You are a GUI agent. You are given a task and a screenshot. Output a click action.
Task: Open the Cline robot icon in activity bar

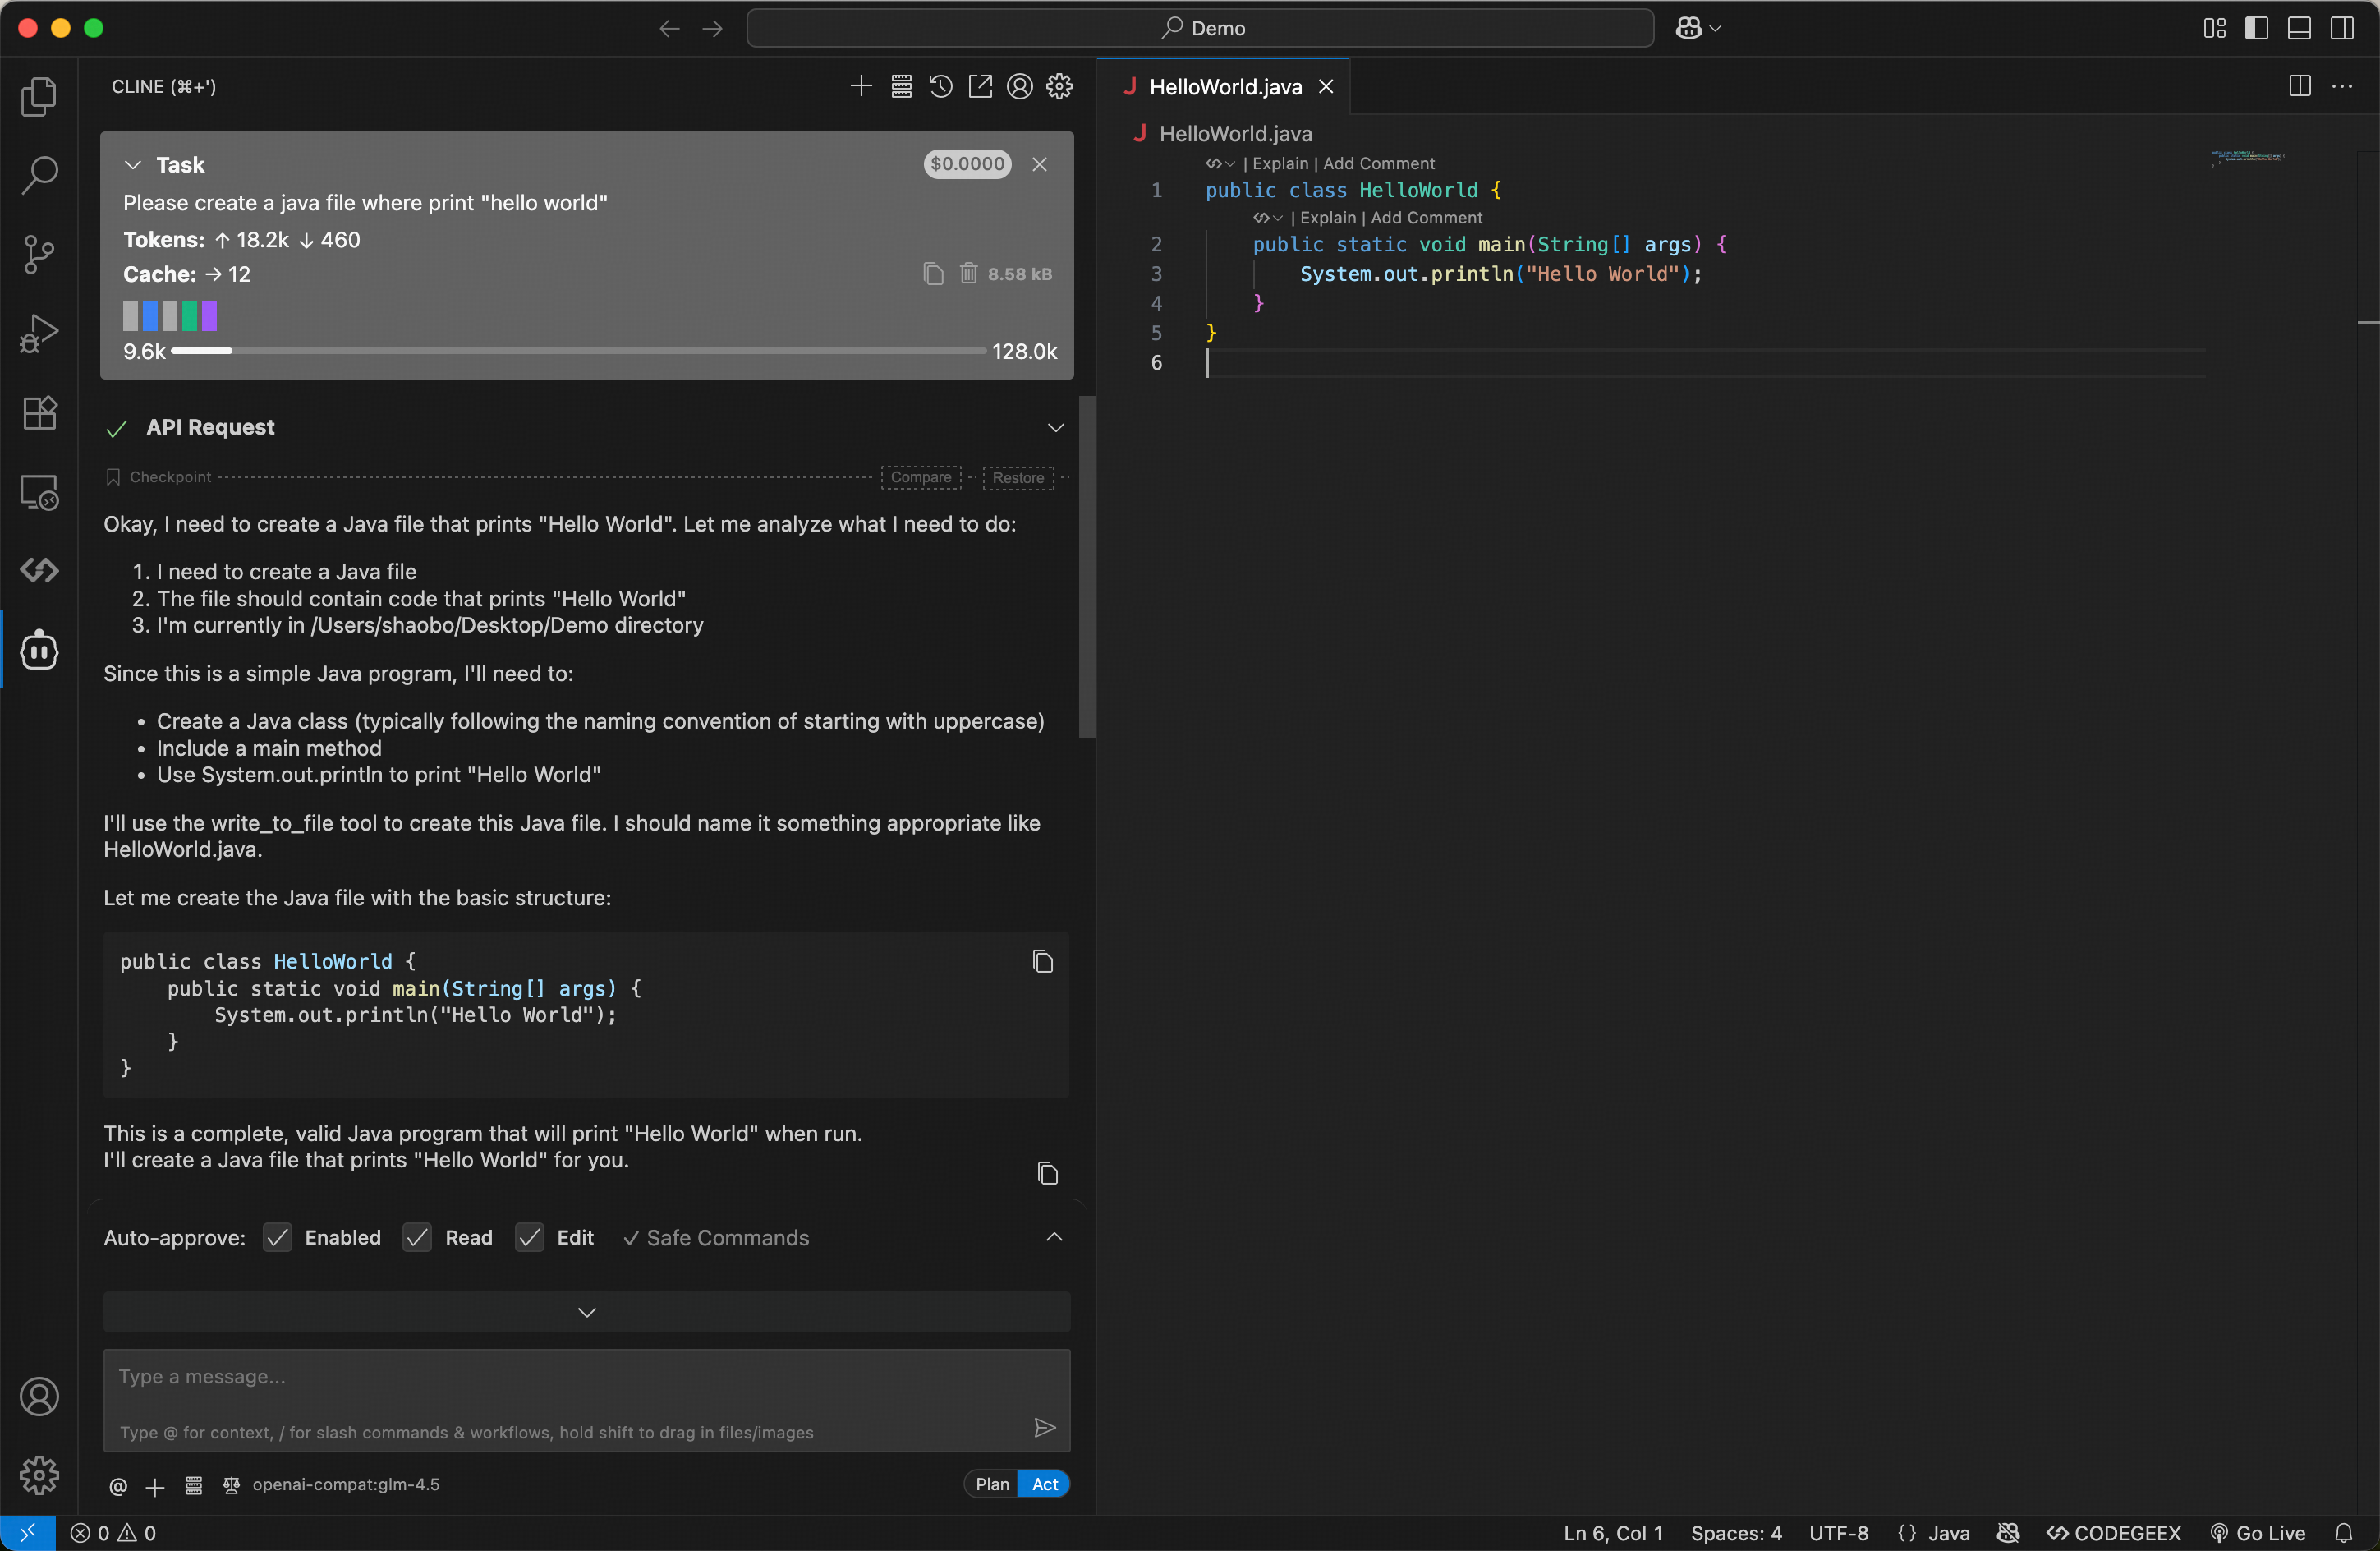[39, 650]
